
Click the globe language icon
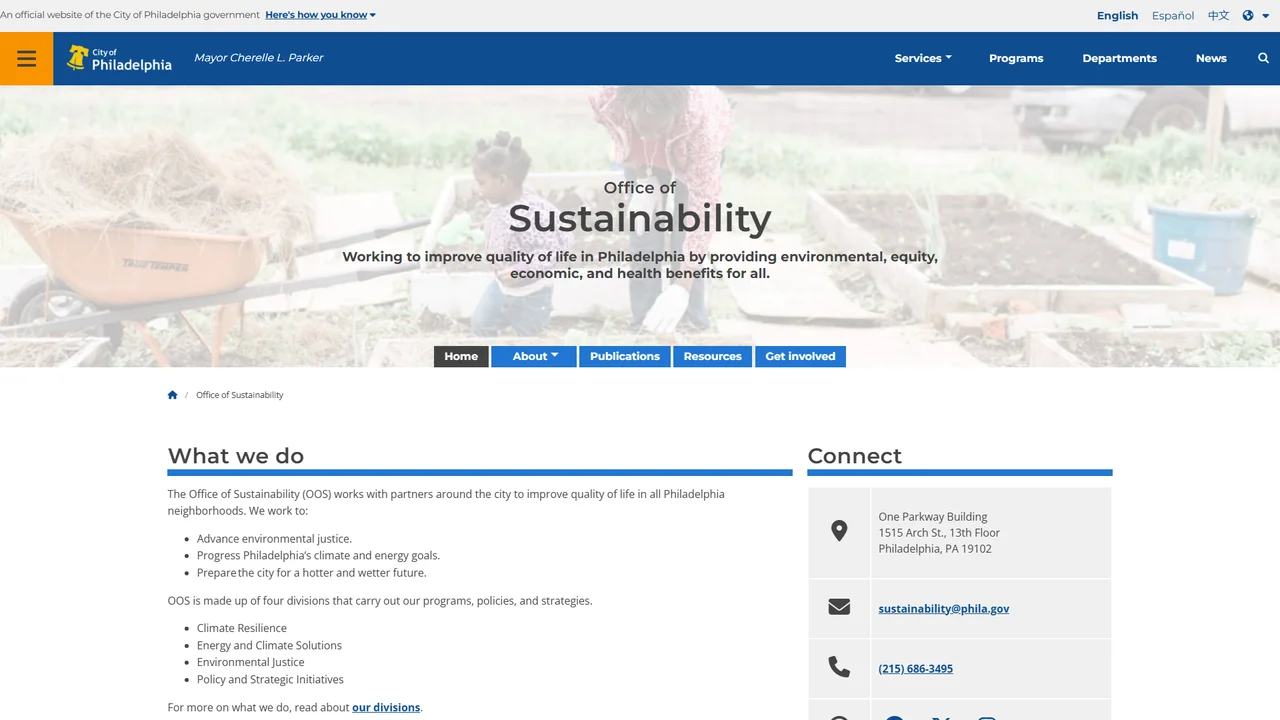tap(1248, 15)
